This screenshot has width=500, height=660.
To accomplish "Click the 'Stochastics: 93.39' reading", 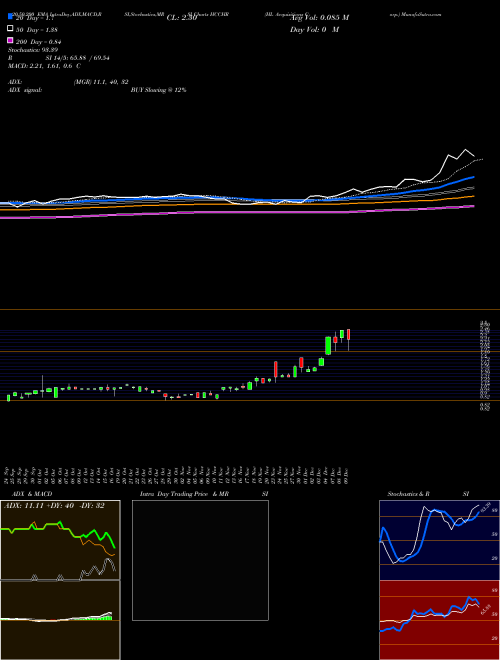I will (33, 50).
